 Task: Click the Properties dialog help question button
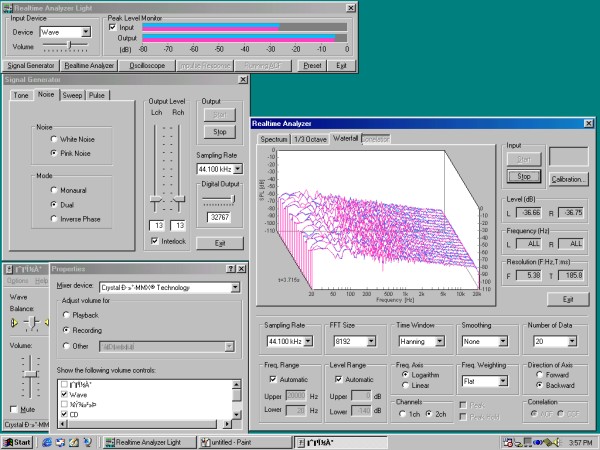pos(230,269)
